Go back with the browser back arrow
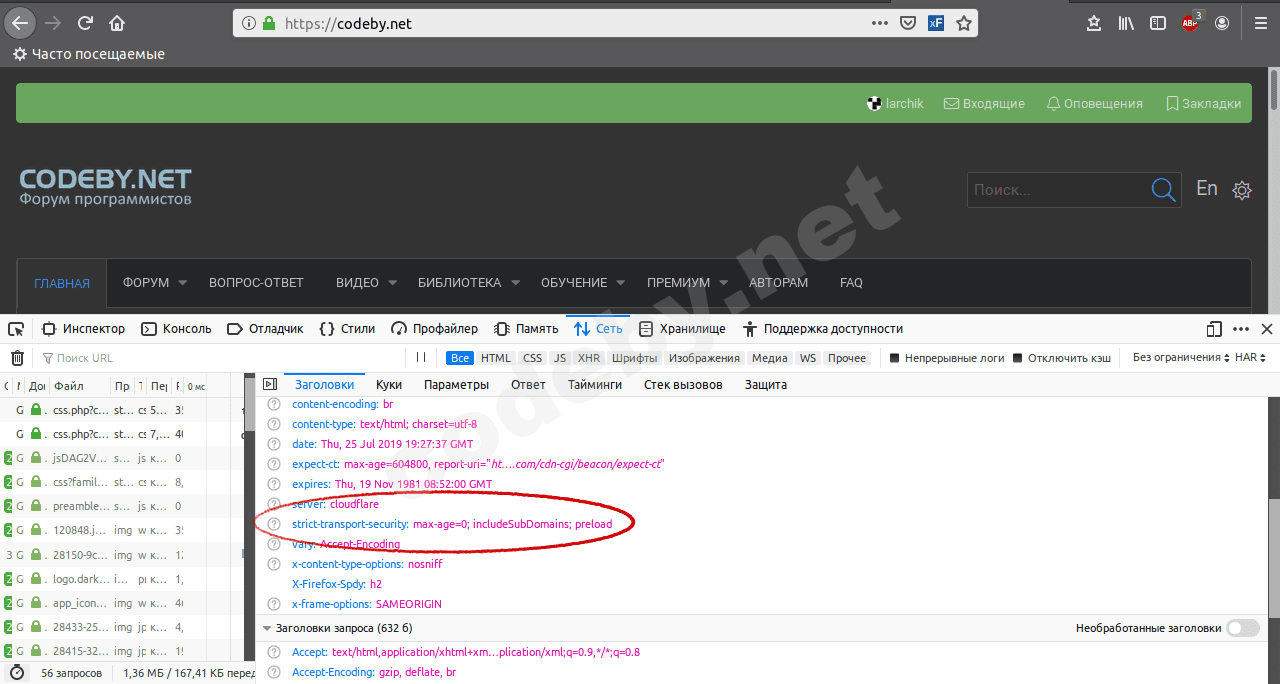Viewport: 1280px width, 684px height. pos(21,23)
